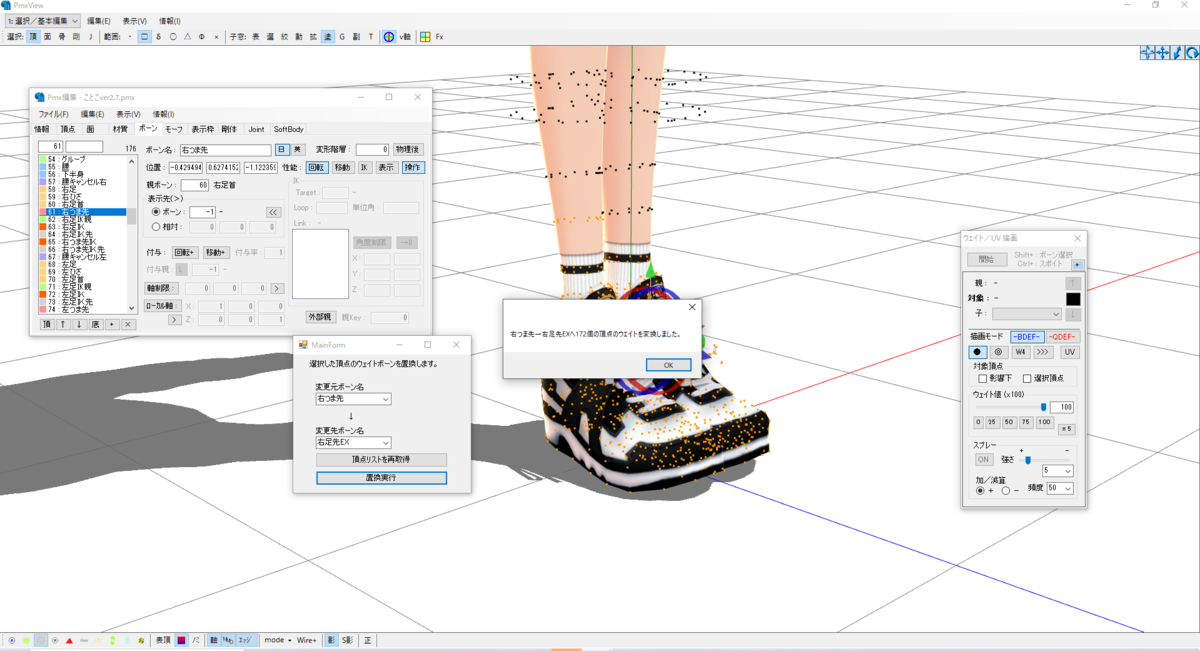This screenshot has height=651, width=1200.
Task: Click the 置換実行 button
Action: pos(381,478)
